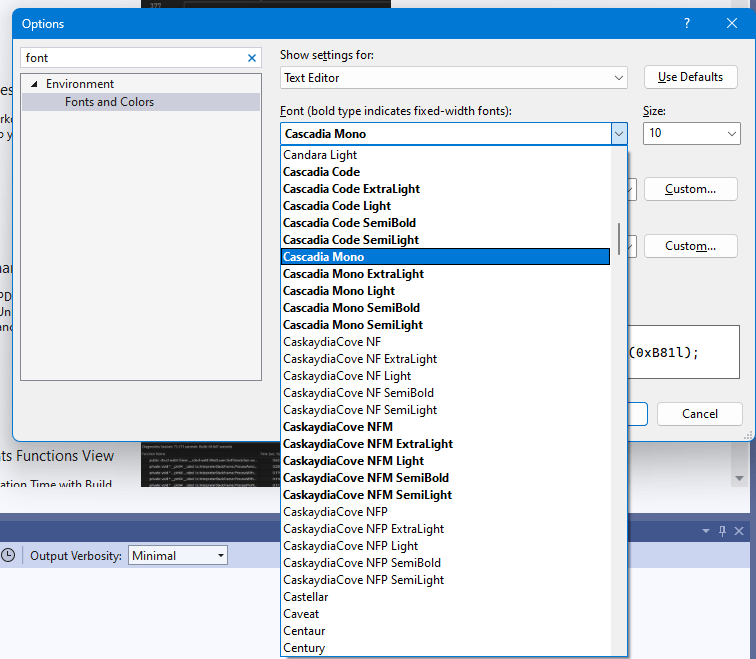The width and height of the screenshot is (756, 659).
Task: Select CaskaydiaCove NFM SemiBold font
Action: coord(445,478)
